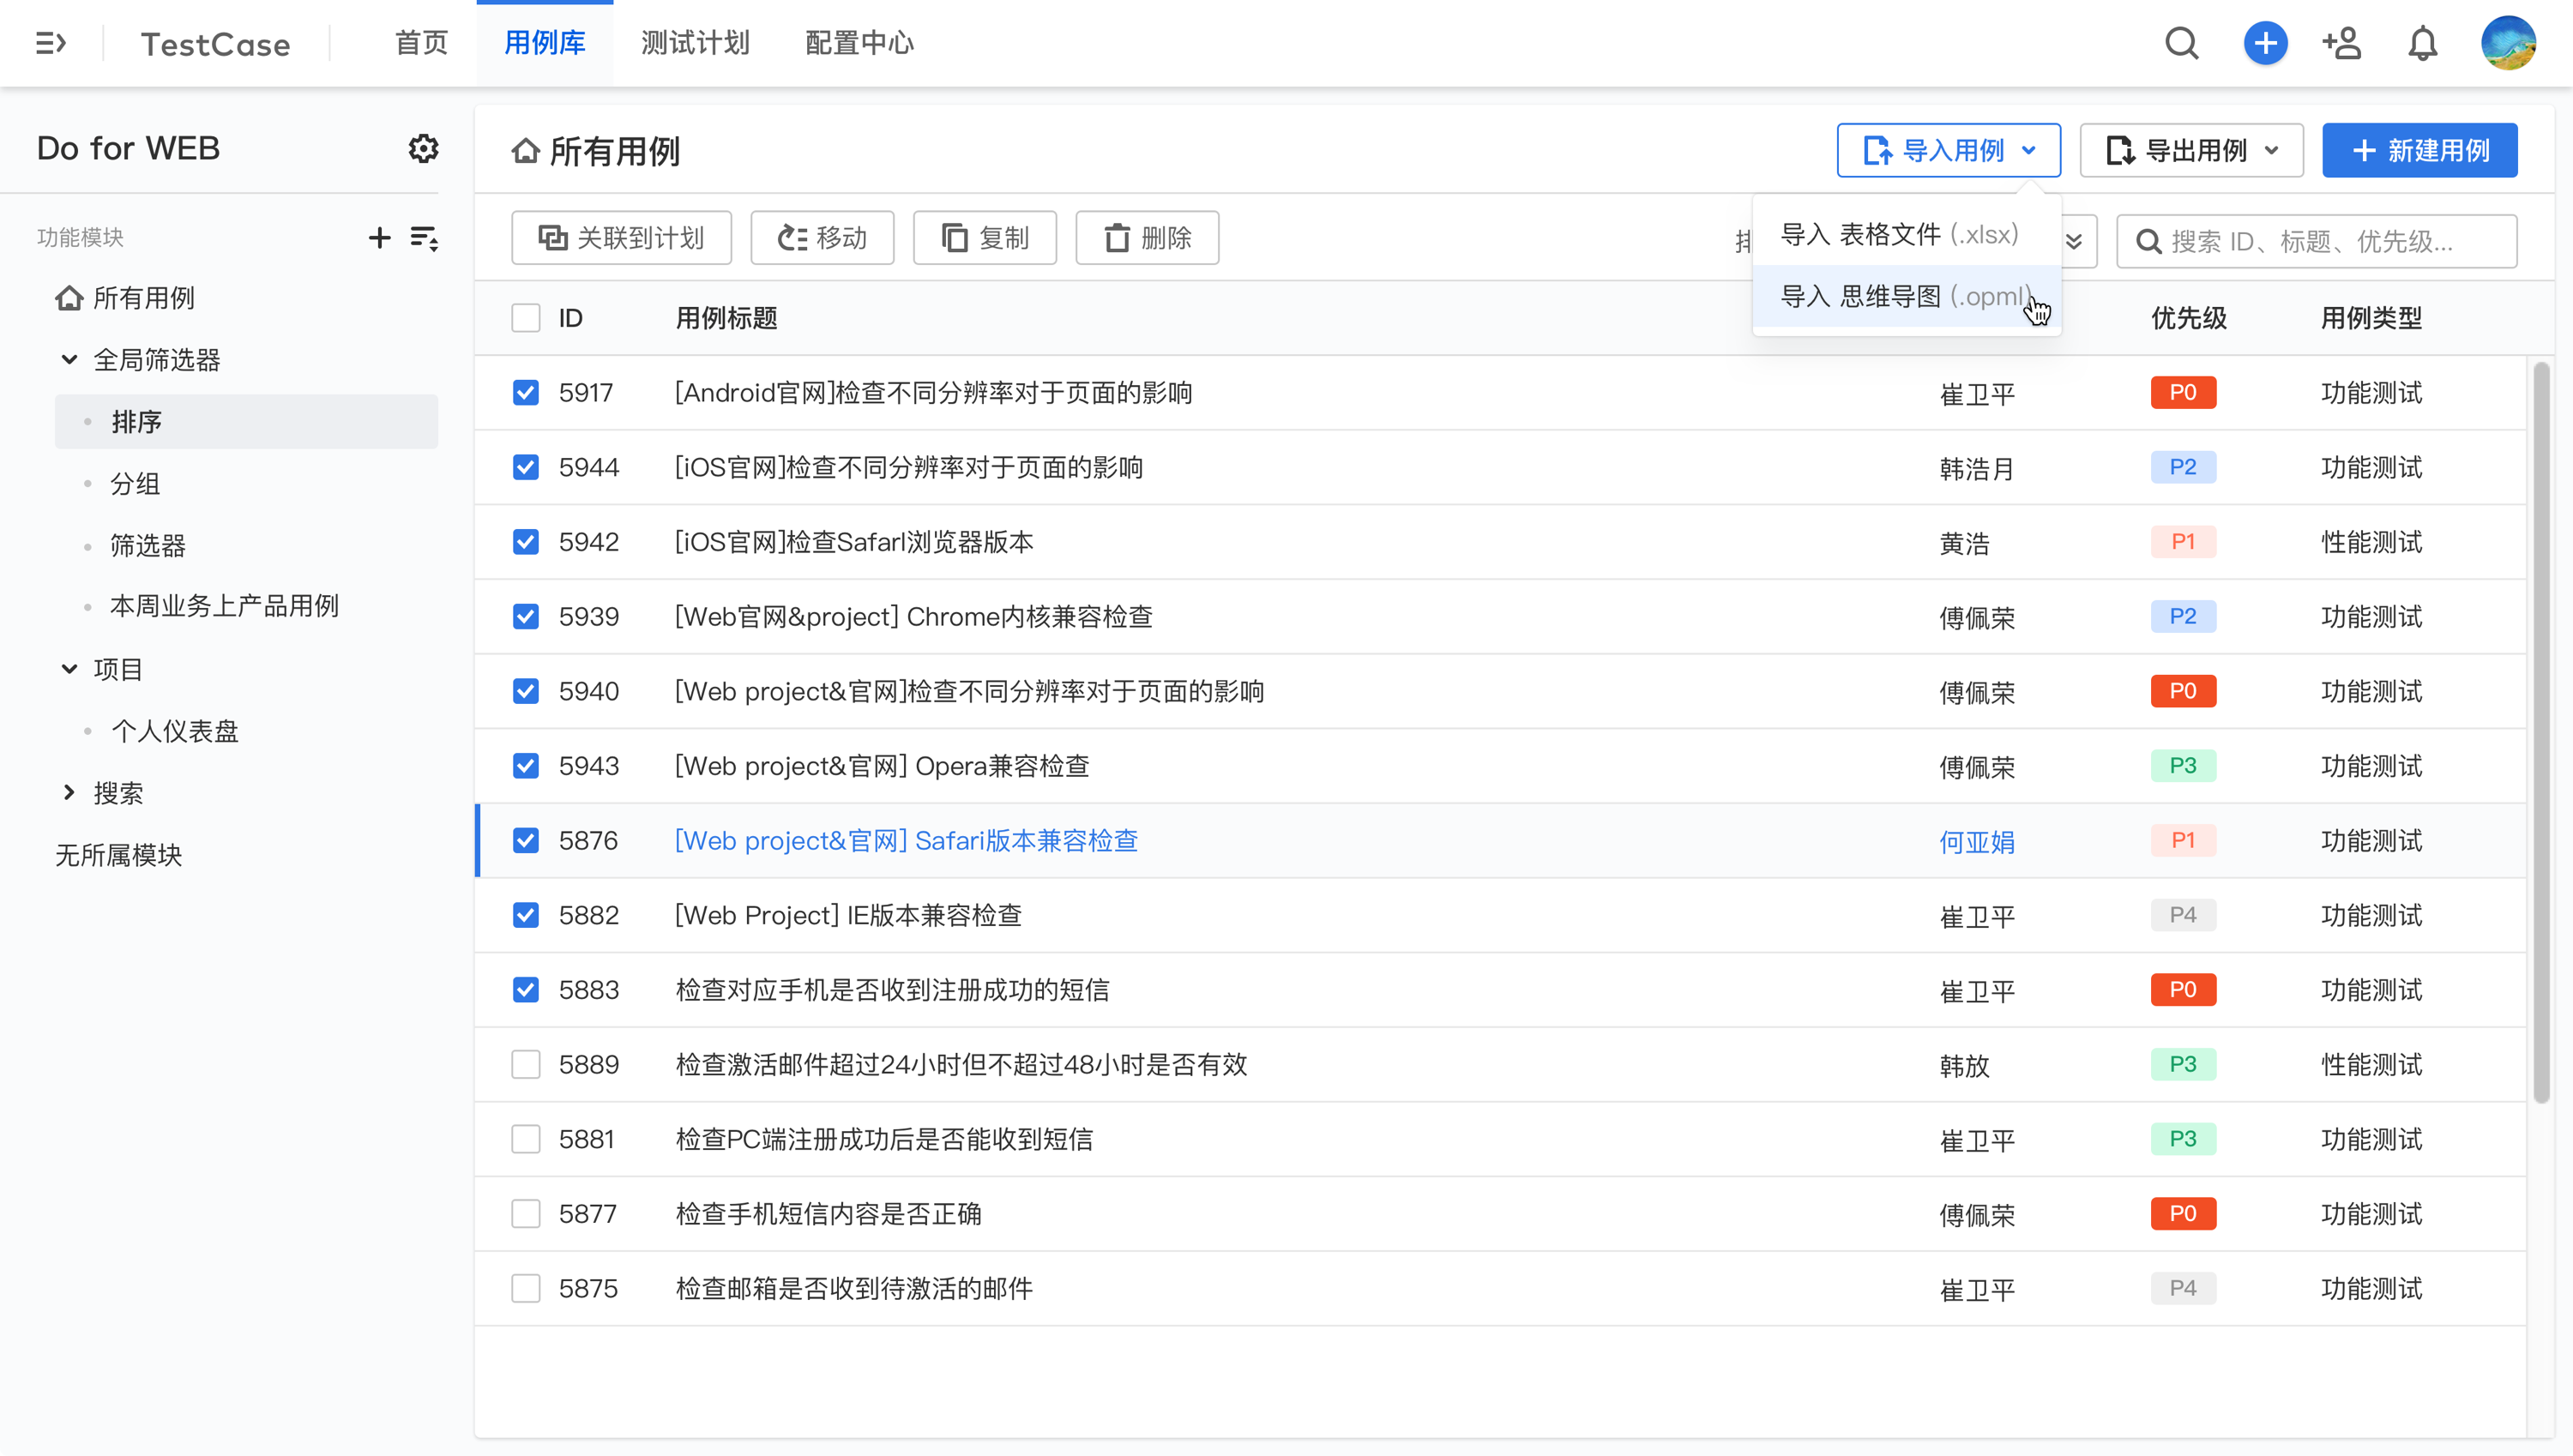The image size is (2573, 1456).
Task: Add a new function module
Action: 379,237
